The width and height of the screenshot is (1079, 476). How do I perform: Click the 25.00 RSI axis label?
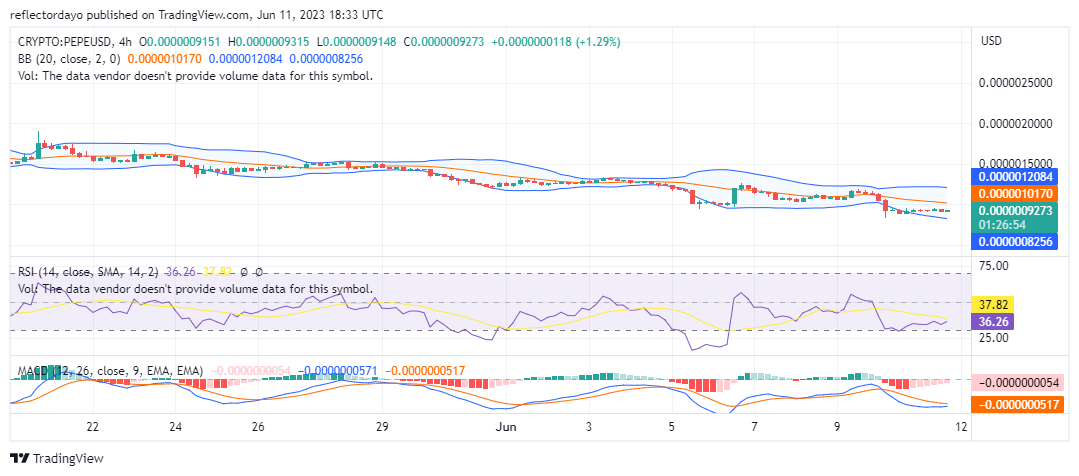[x=994, y=337]
